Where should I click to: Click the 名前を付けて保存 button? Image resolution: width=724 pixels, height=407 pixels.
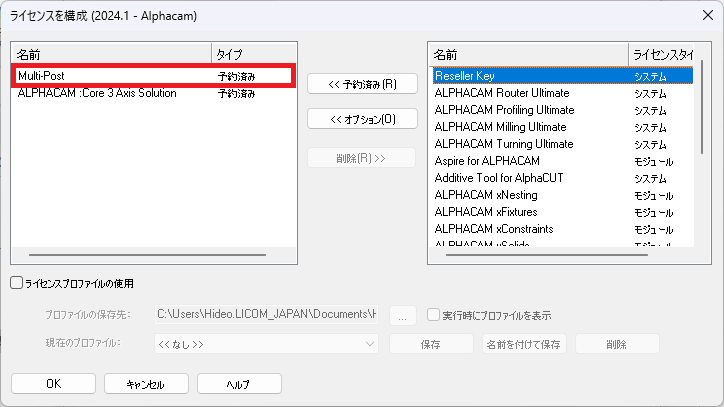coord(524,344)
